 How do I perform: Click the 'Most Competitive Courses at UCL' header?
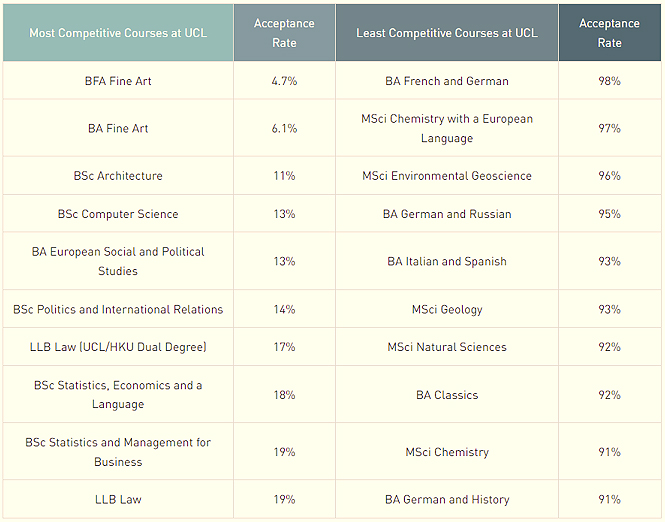point(118,33)
